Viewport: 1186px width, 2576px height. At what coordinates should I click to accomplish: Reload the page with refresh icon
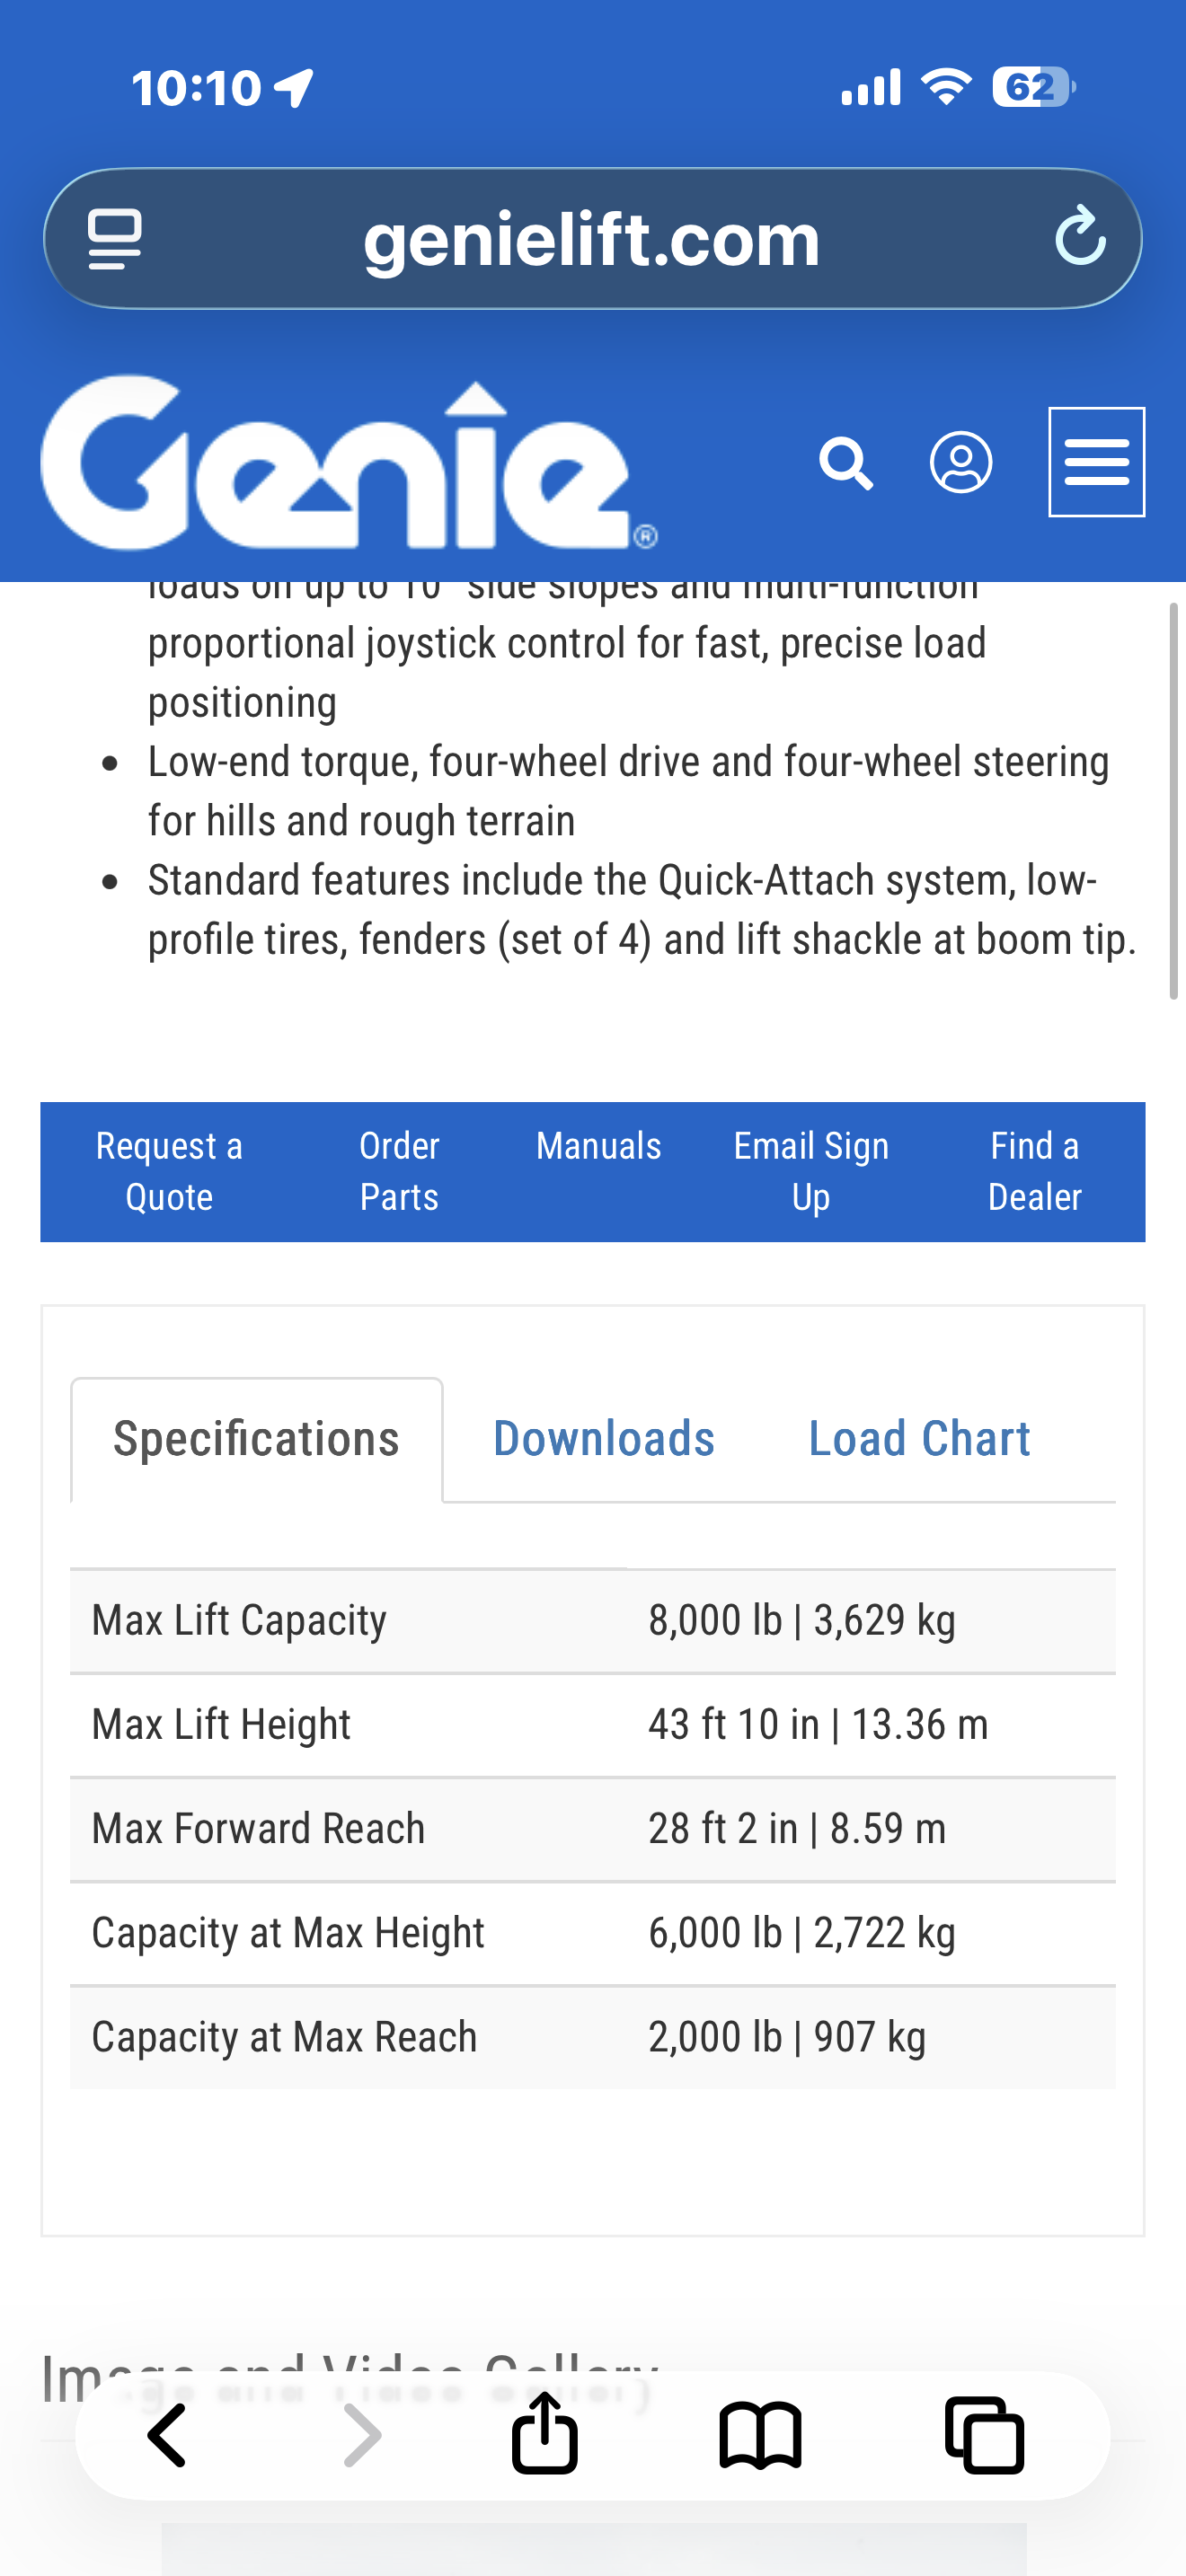click(1081, 237)
